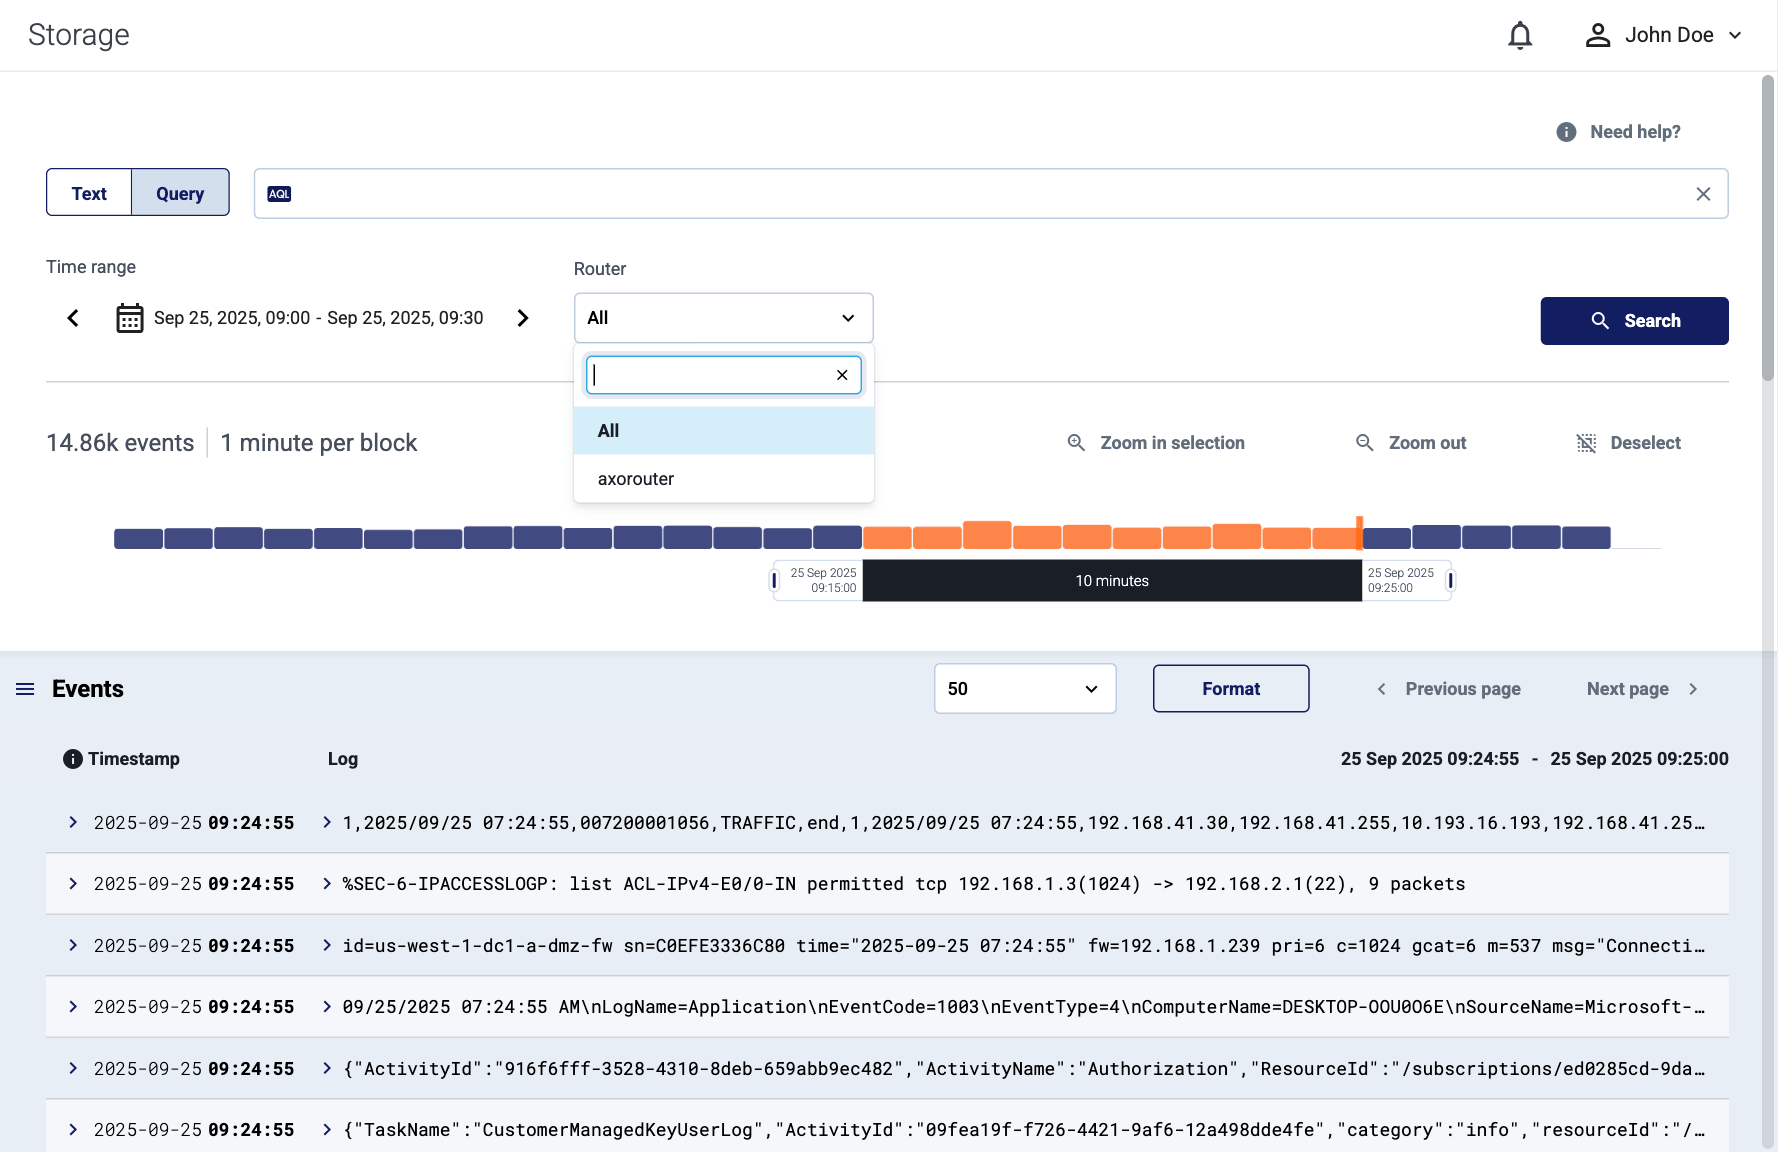1778x1152 pixels.
Task: Select axorouter from router list
Action: click(636, 479)
